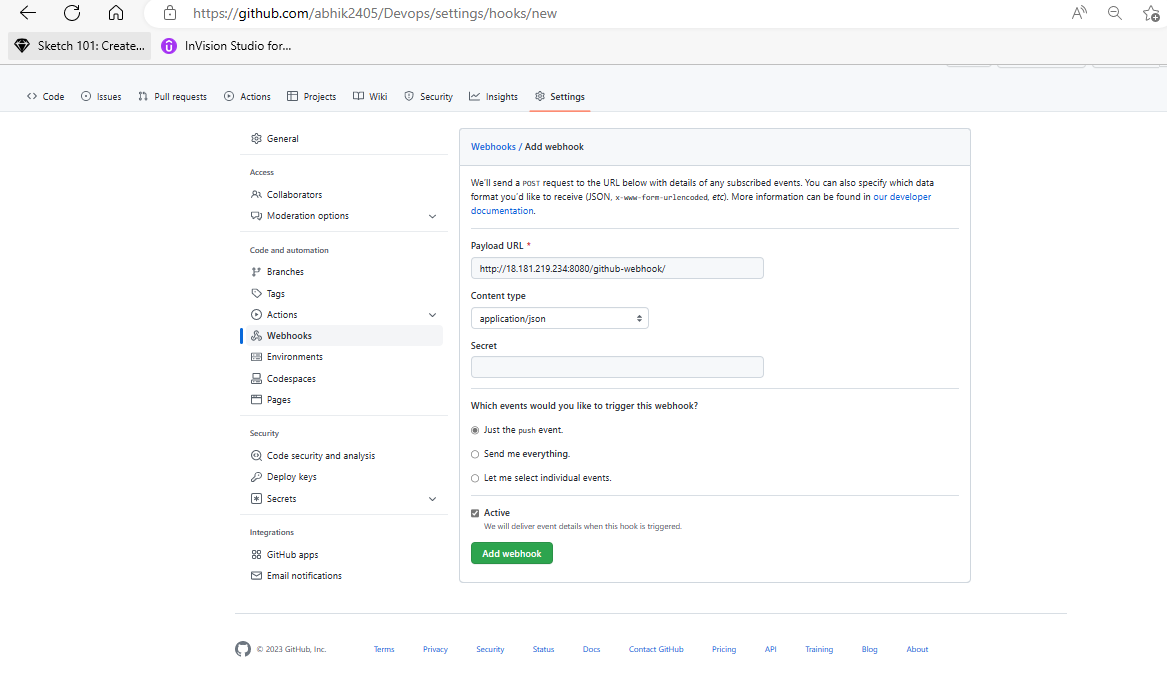
Task: Expand Secrets chevron
Action: tap(432, 499)
